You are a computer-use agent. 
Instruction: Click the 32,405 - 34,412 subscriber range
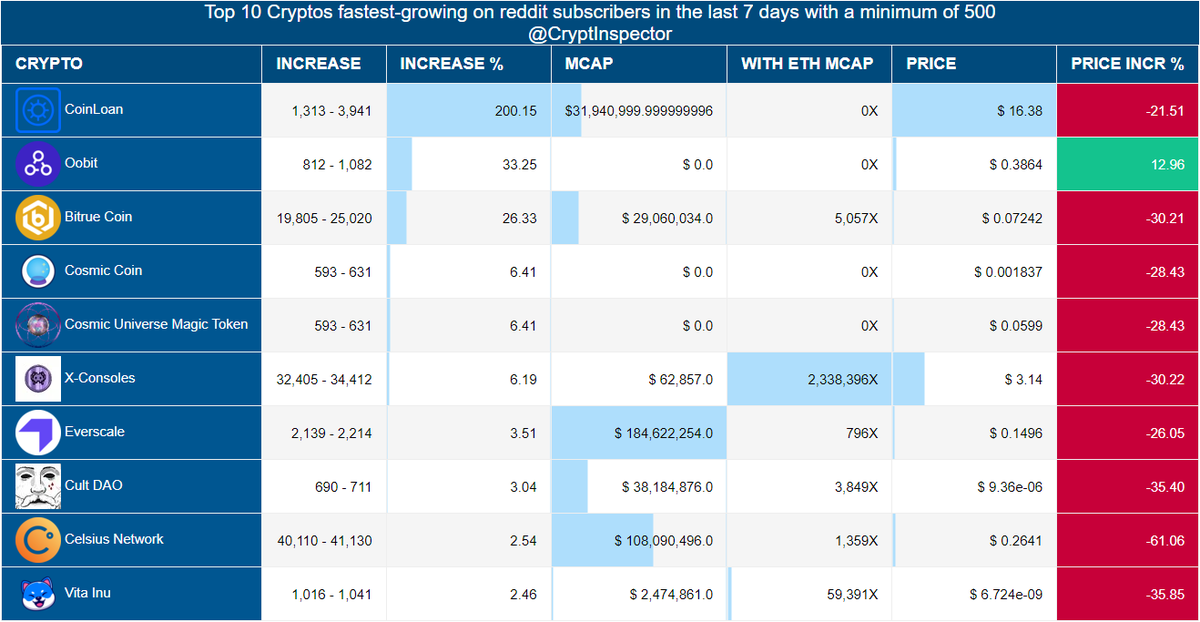point(324,380)
